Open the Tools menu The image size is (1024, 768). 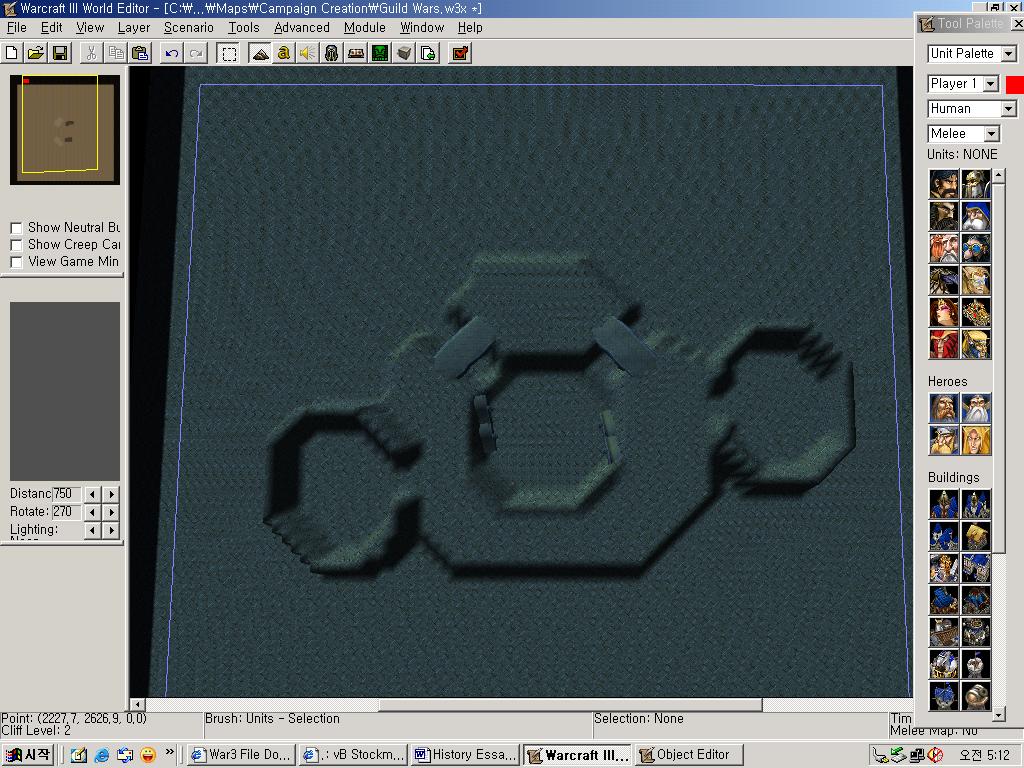click(244, 27)
